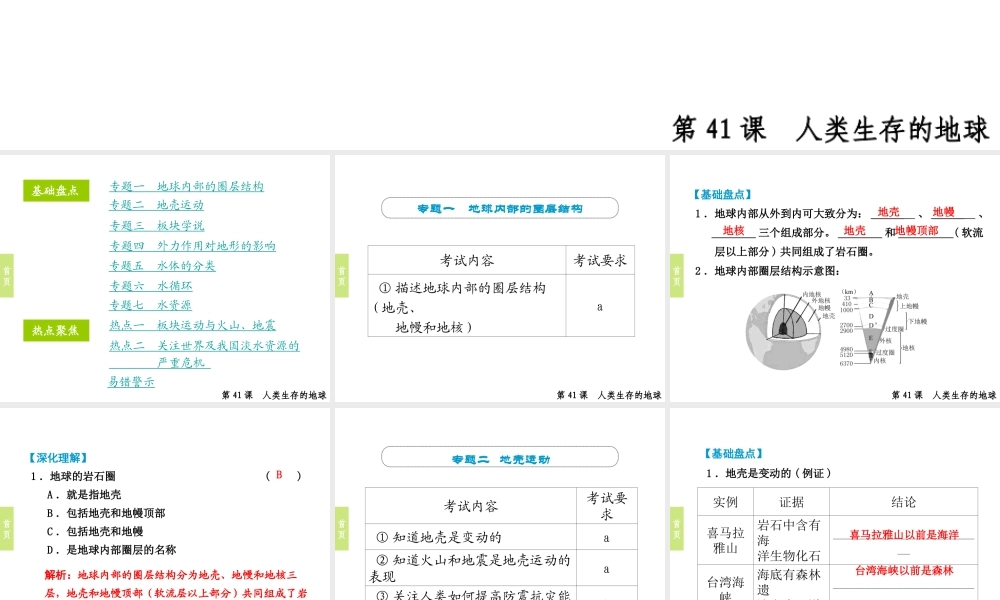Click 首页 tab on the contents slide
1000x600 pixels.
(6, 275)
